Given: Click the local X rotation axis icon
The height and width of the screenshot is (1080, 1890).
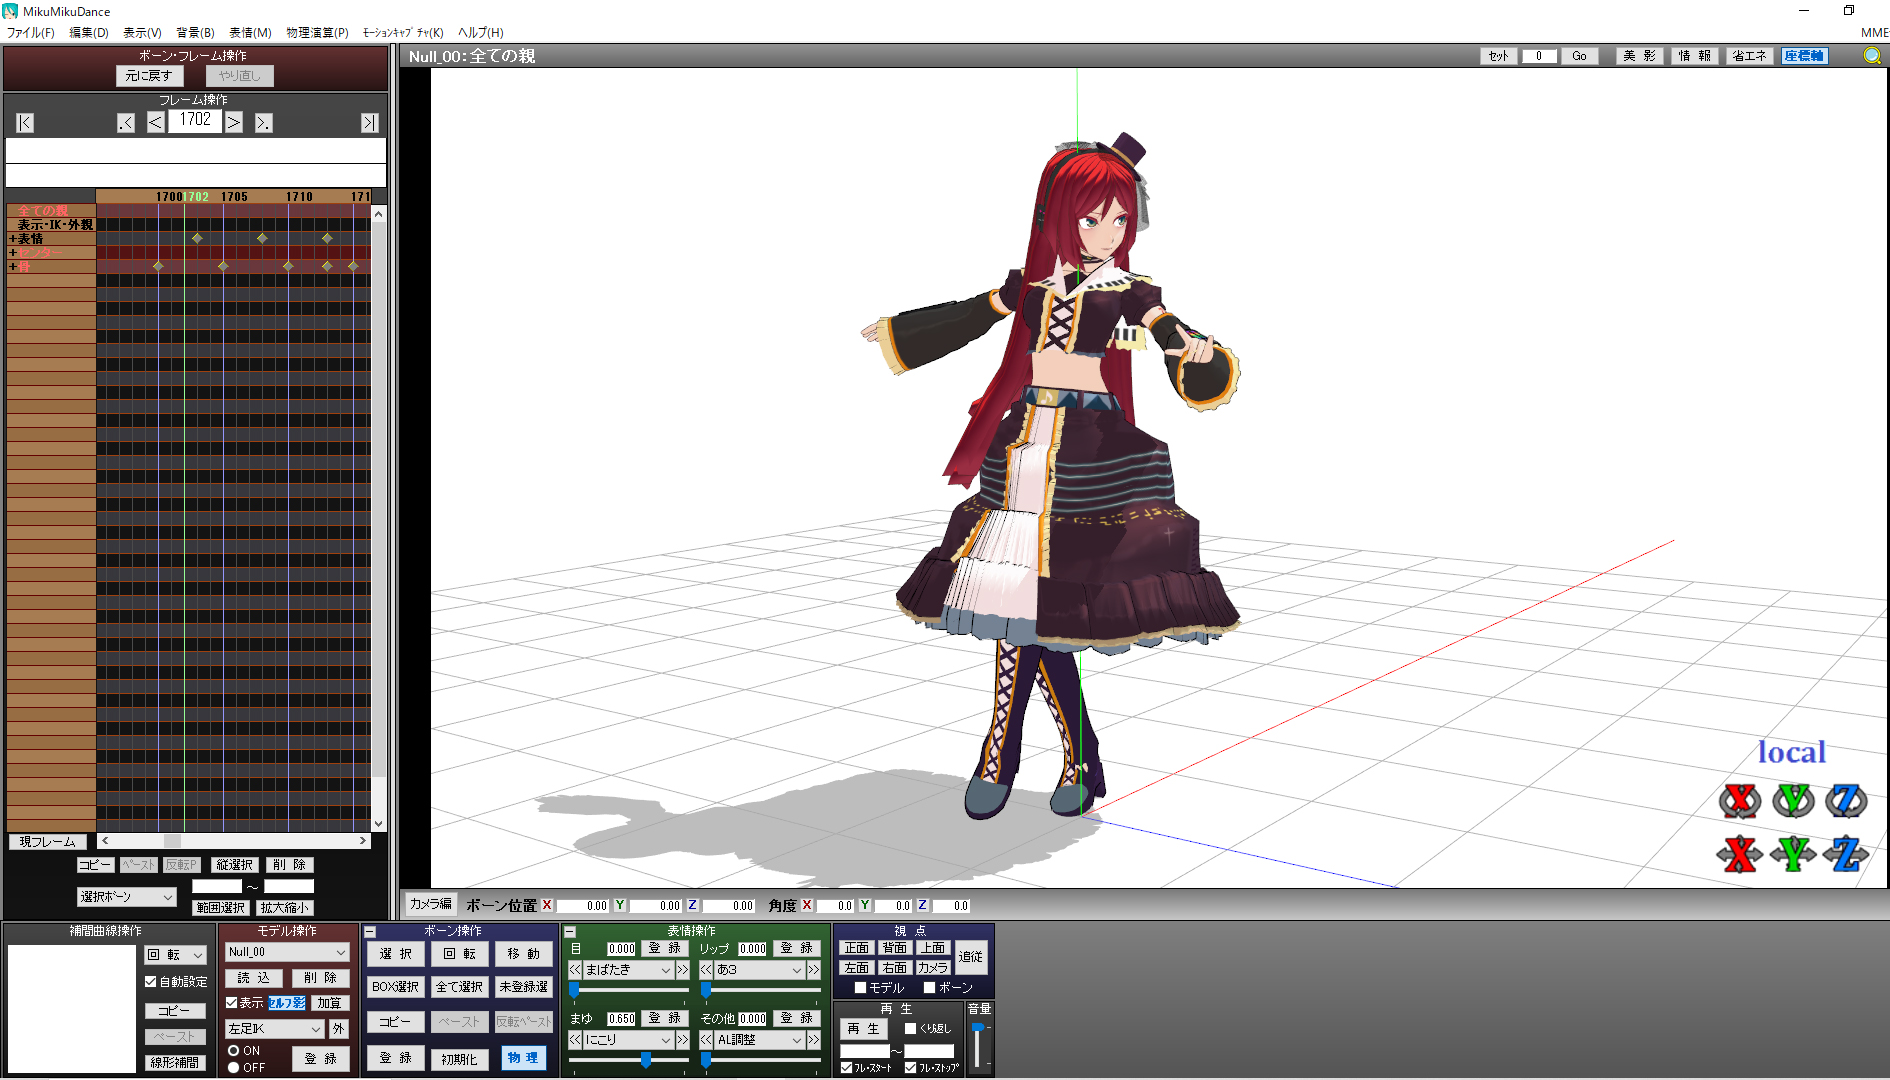Looking at the screenshot, I should point(1740,801).
